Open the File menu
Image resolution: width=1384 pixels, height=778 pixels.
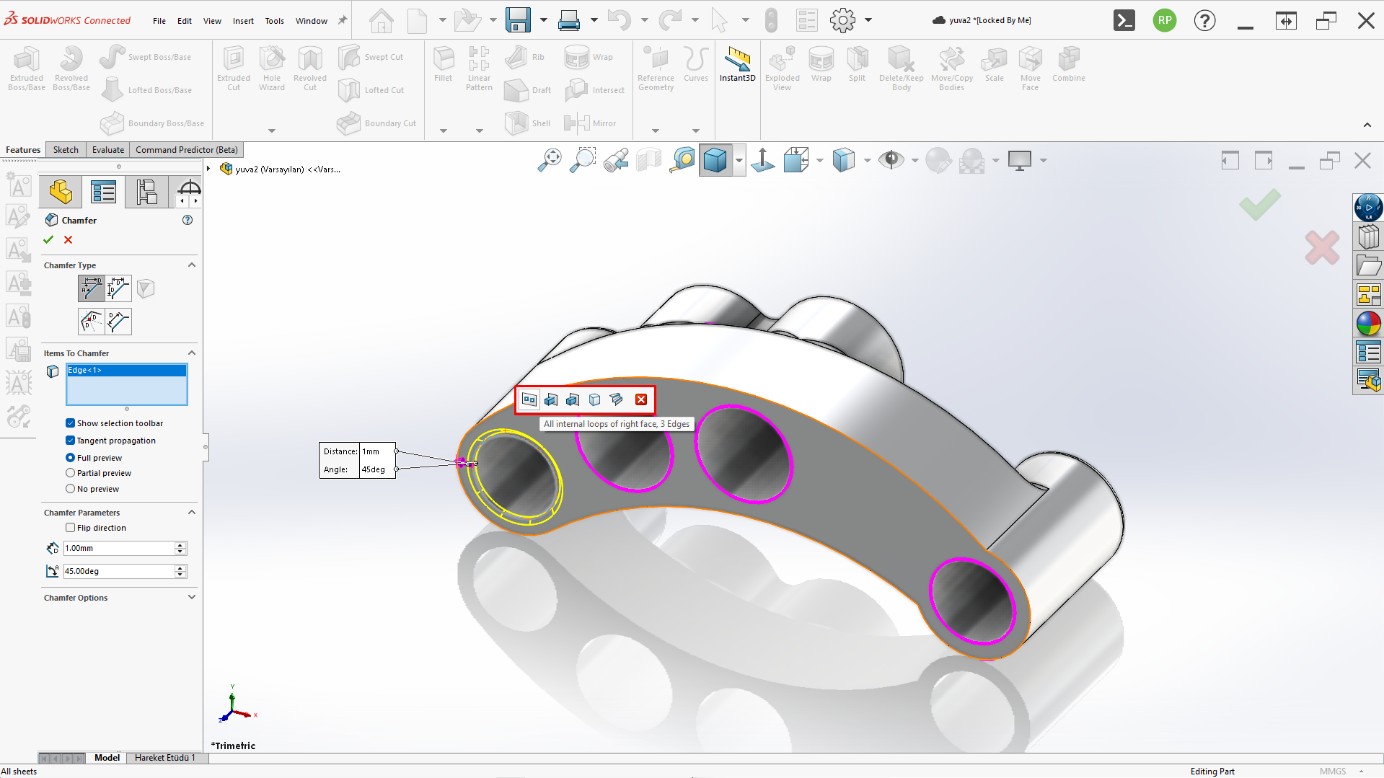pyautogui.click(x=159, y=21)
